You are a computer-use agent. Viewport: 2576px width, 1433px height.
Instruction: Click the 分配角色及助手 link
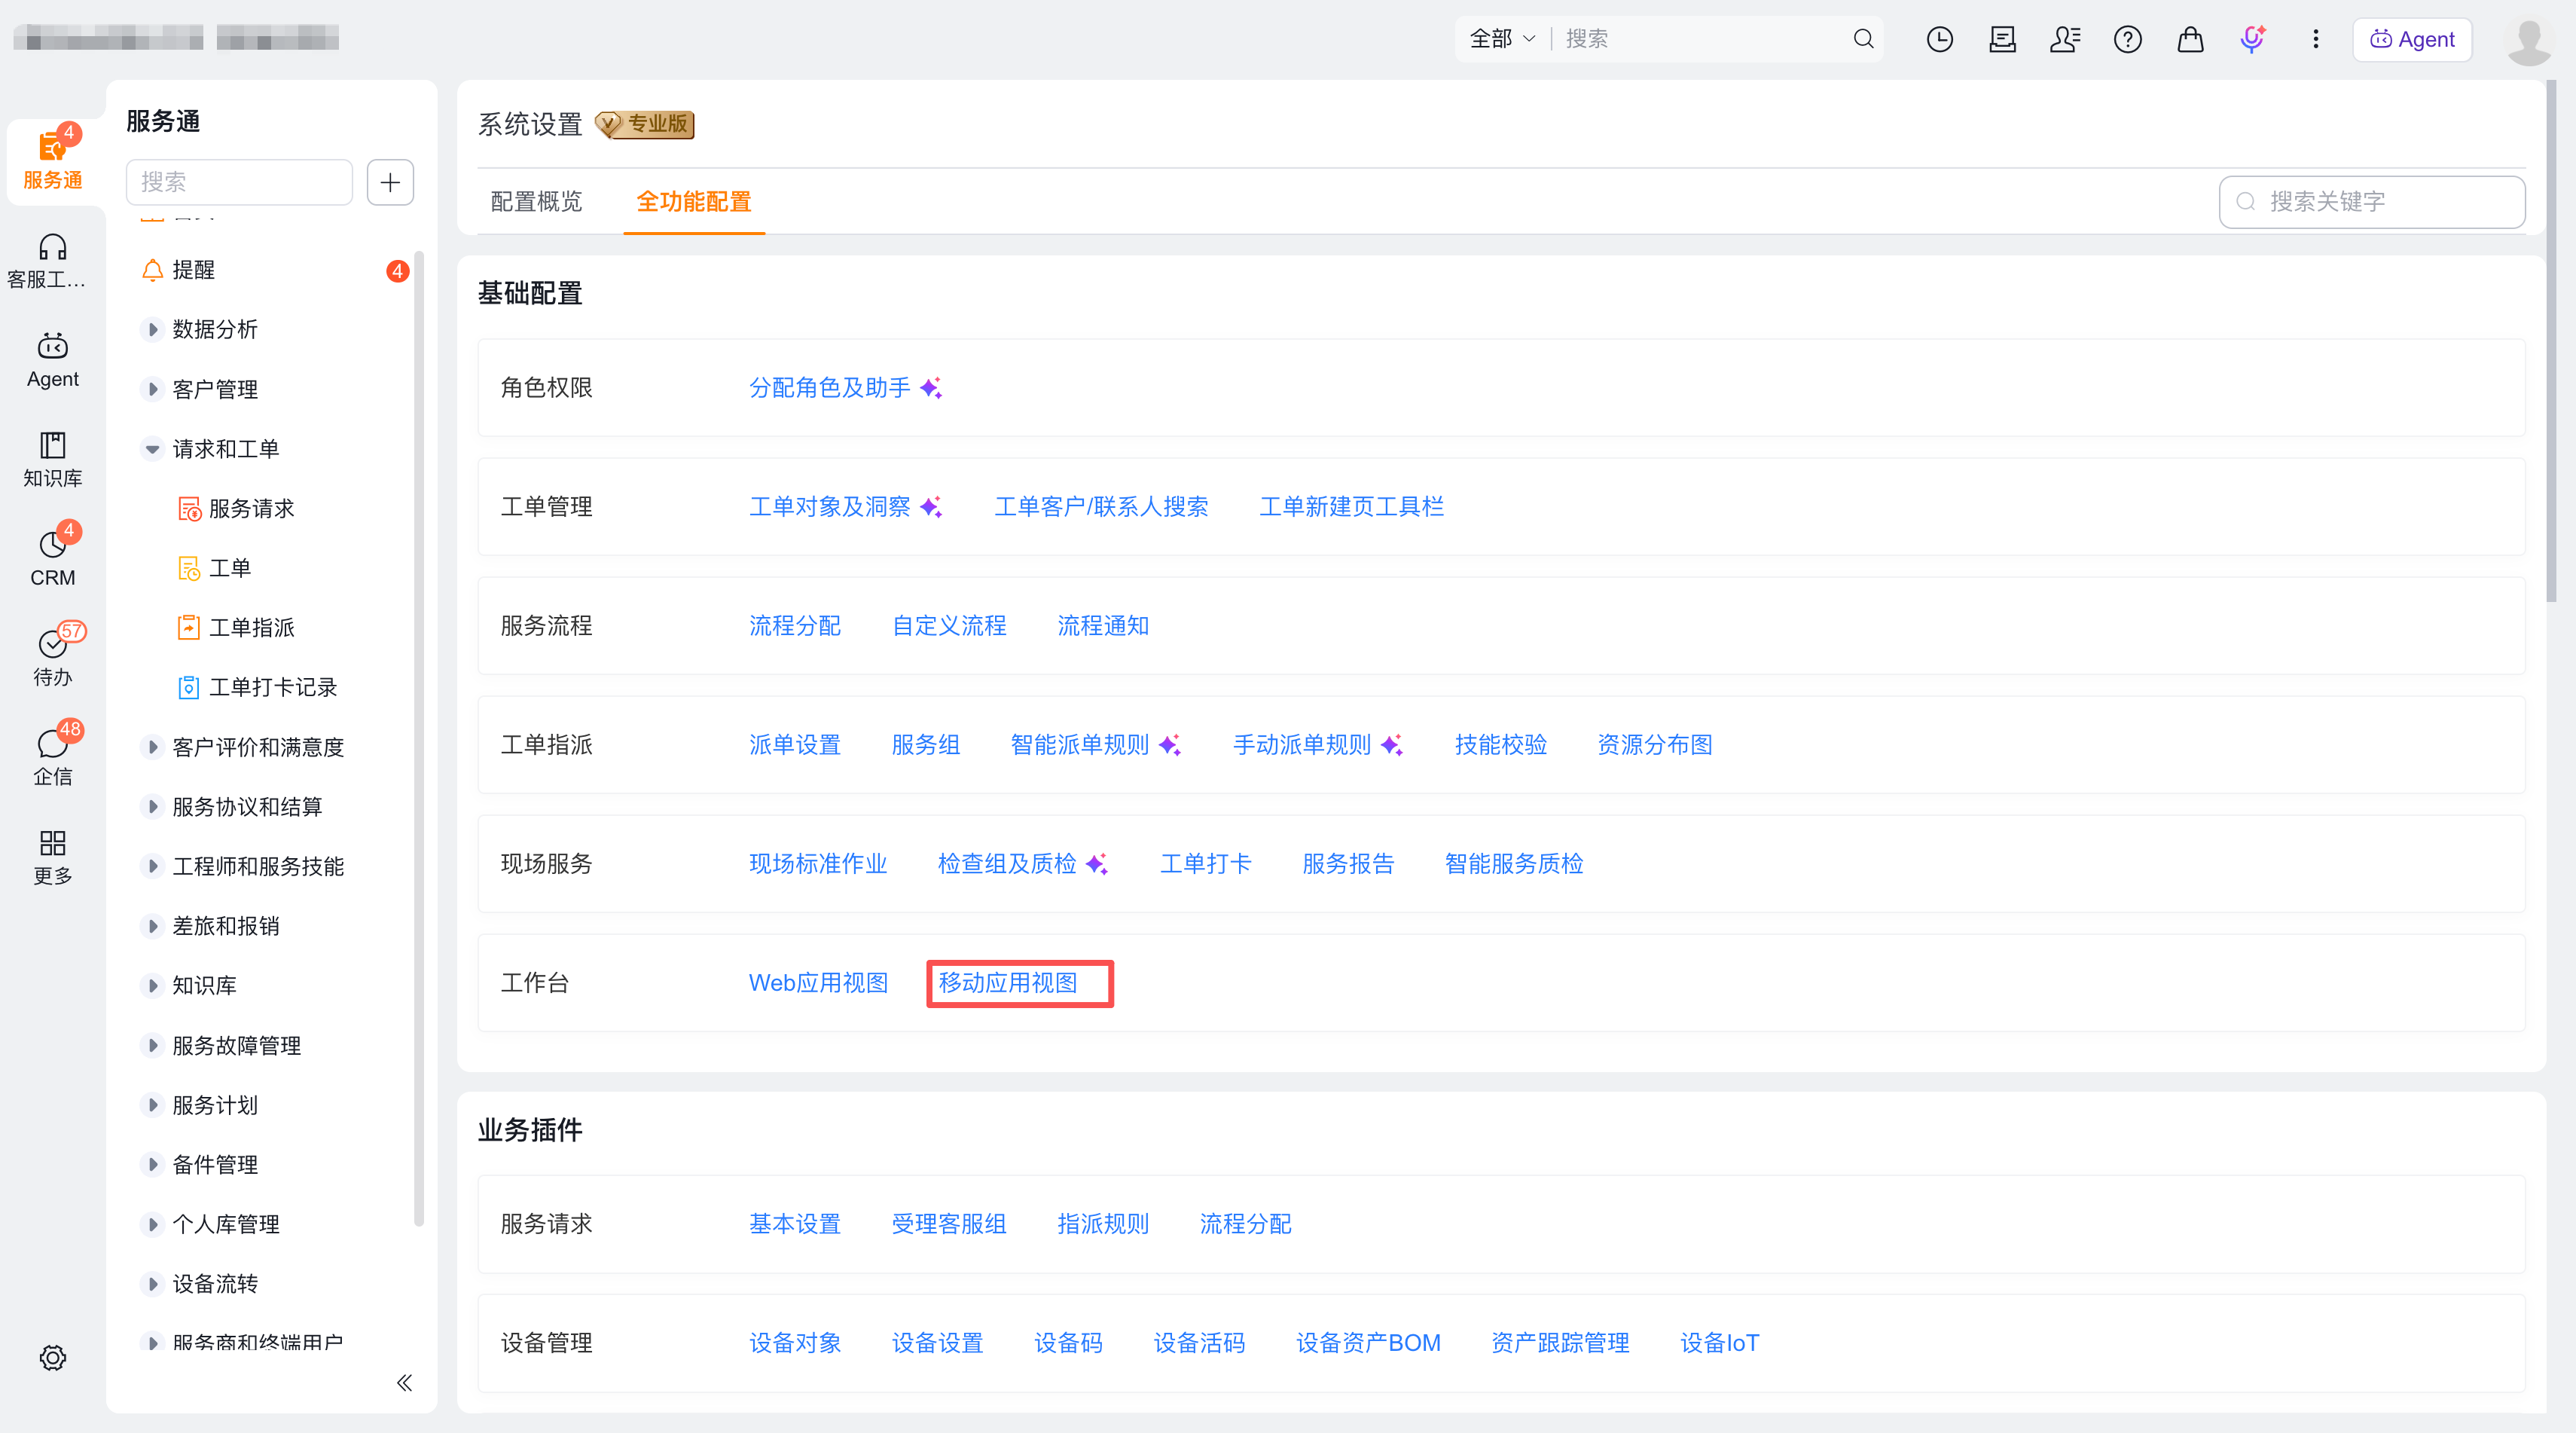tap(829, 387)
